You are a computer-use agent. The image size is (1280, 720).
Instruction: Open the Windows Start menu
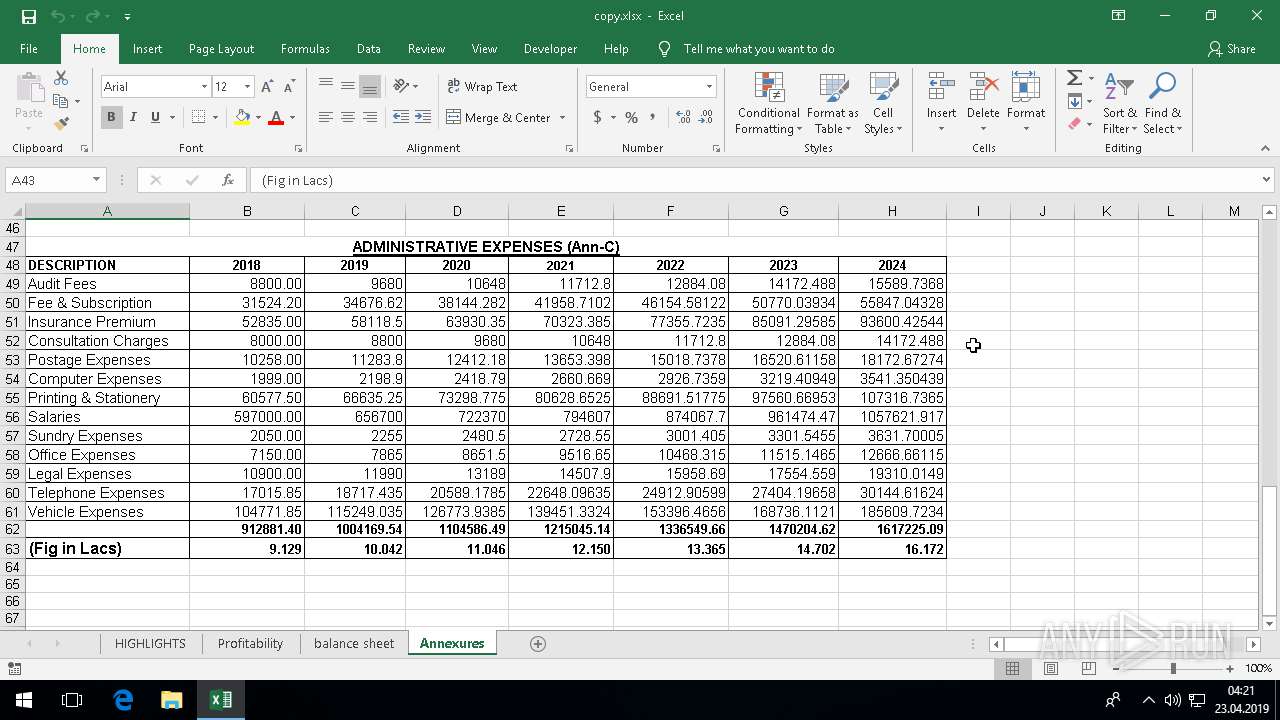[x=23, y=700]
